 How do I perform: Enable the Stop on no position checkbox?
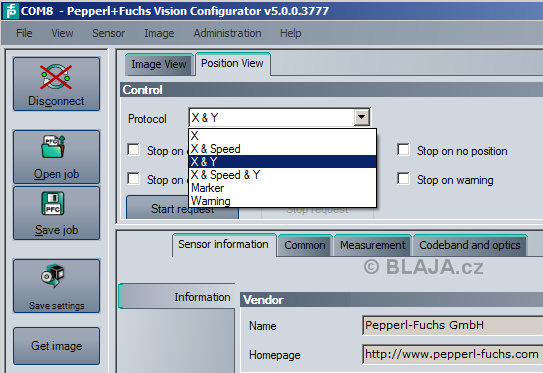(x=403, y=150)
